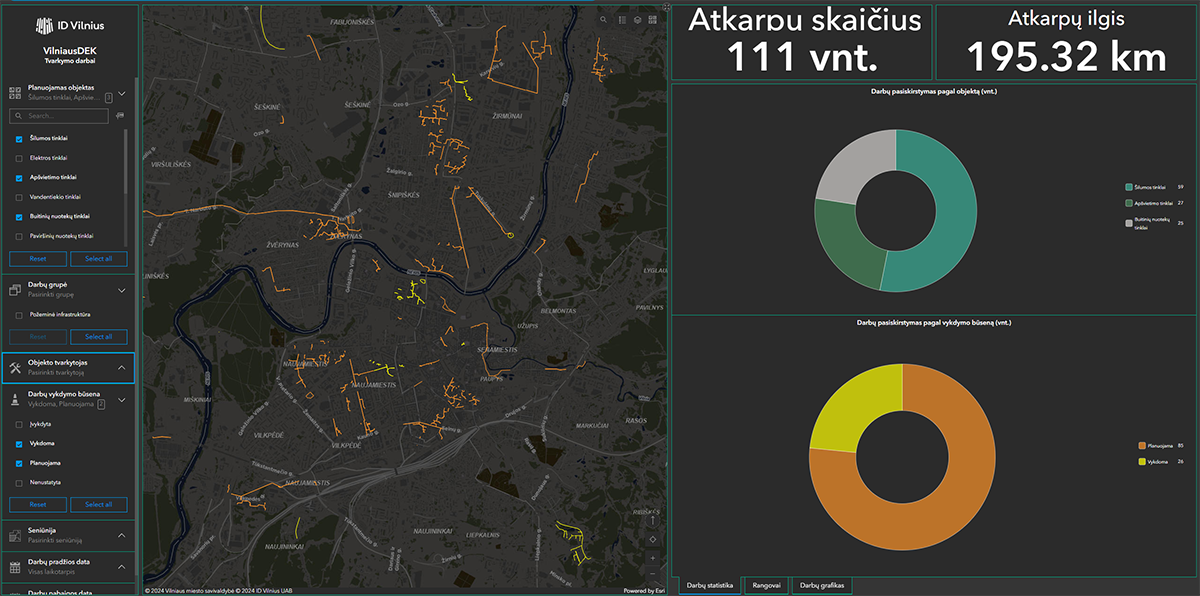This screenshot has height=596, width=1200.
Task: Return map to default home extent
Action: (x=652, y=539)
